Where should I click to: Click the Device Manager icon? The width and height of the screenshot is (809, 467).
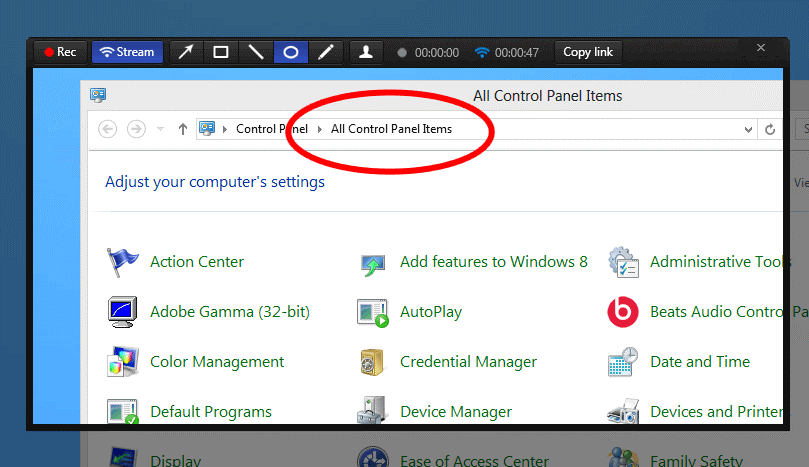[372, 410]
